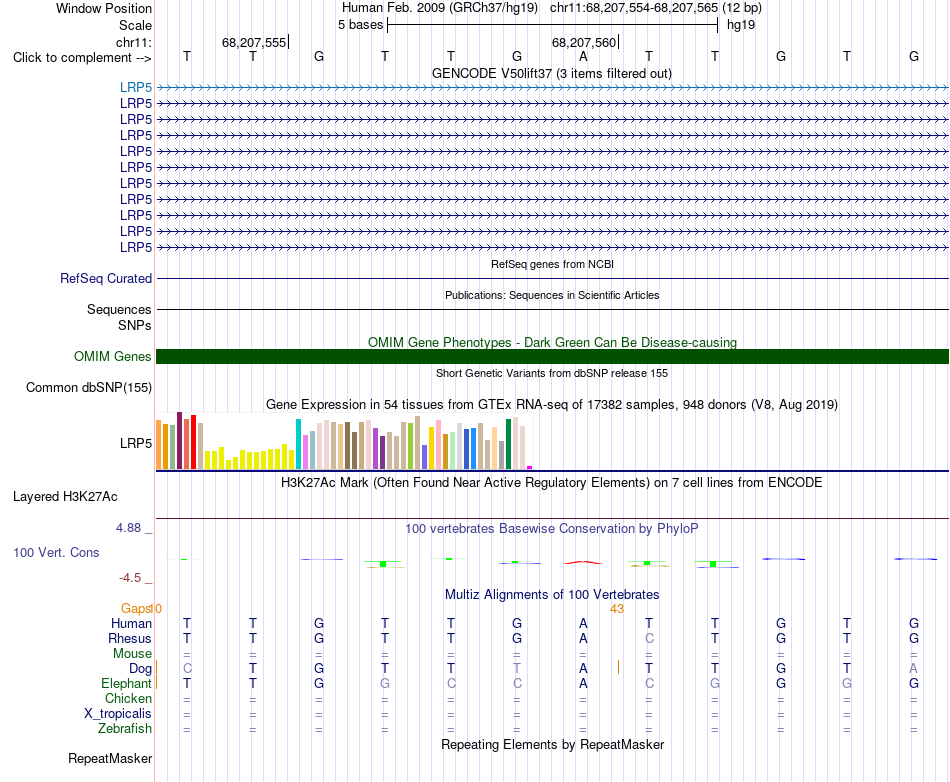Click the base A in the chr11 sequence row
The image size is (950, 782).
point(583,56)
